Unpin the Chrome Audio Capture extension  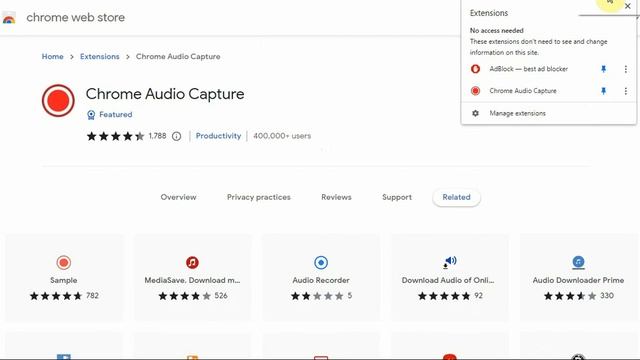click(x=603, y=91)
